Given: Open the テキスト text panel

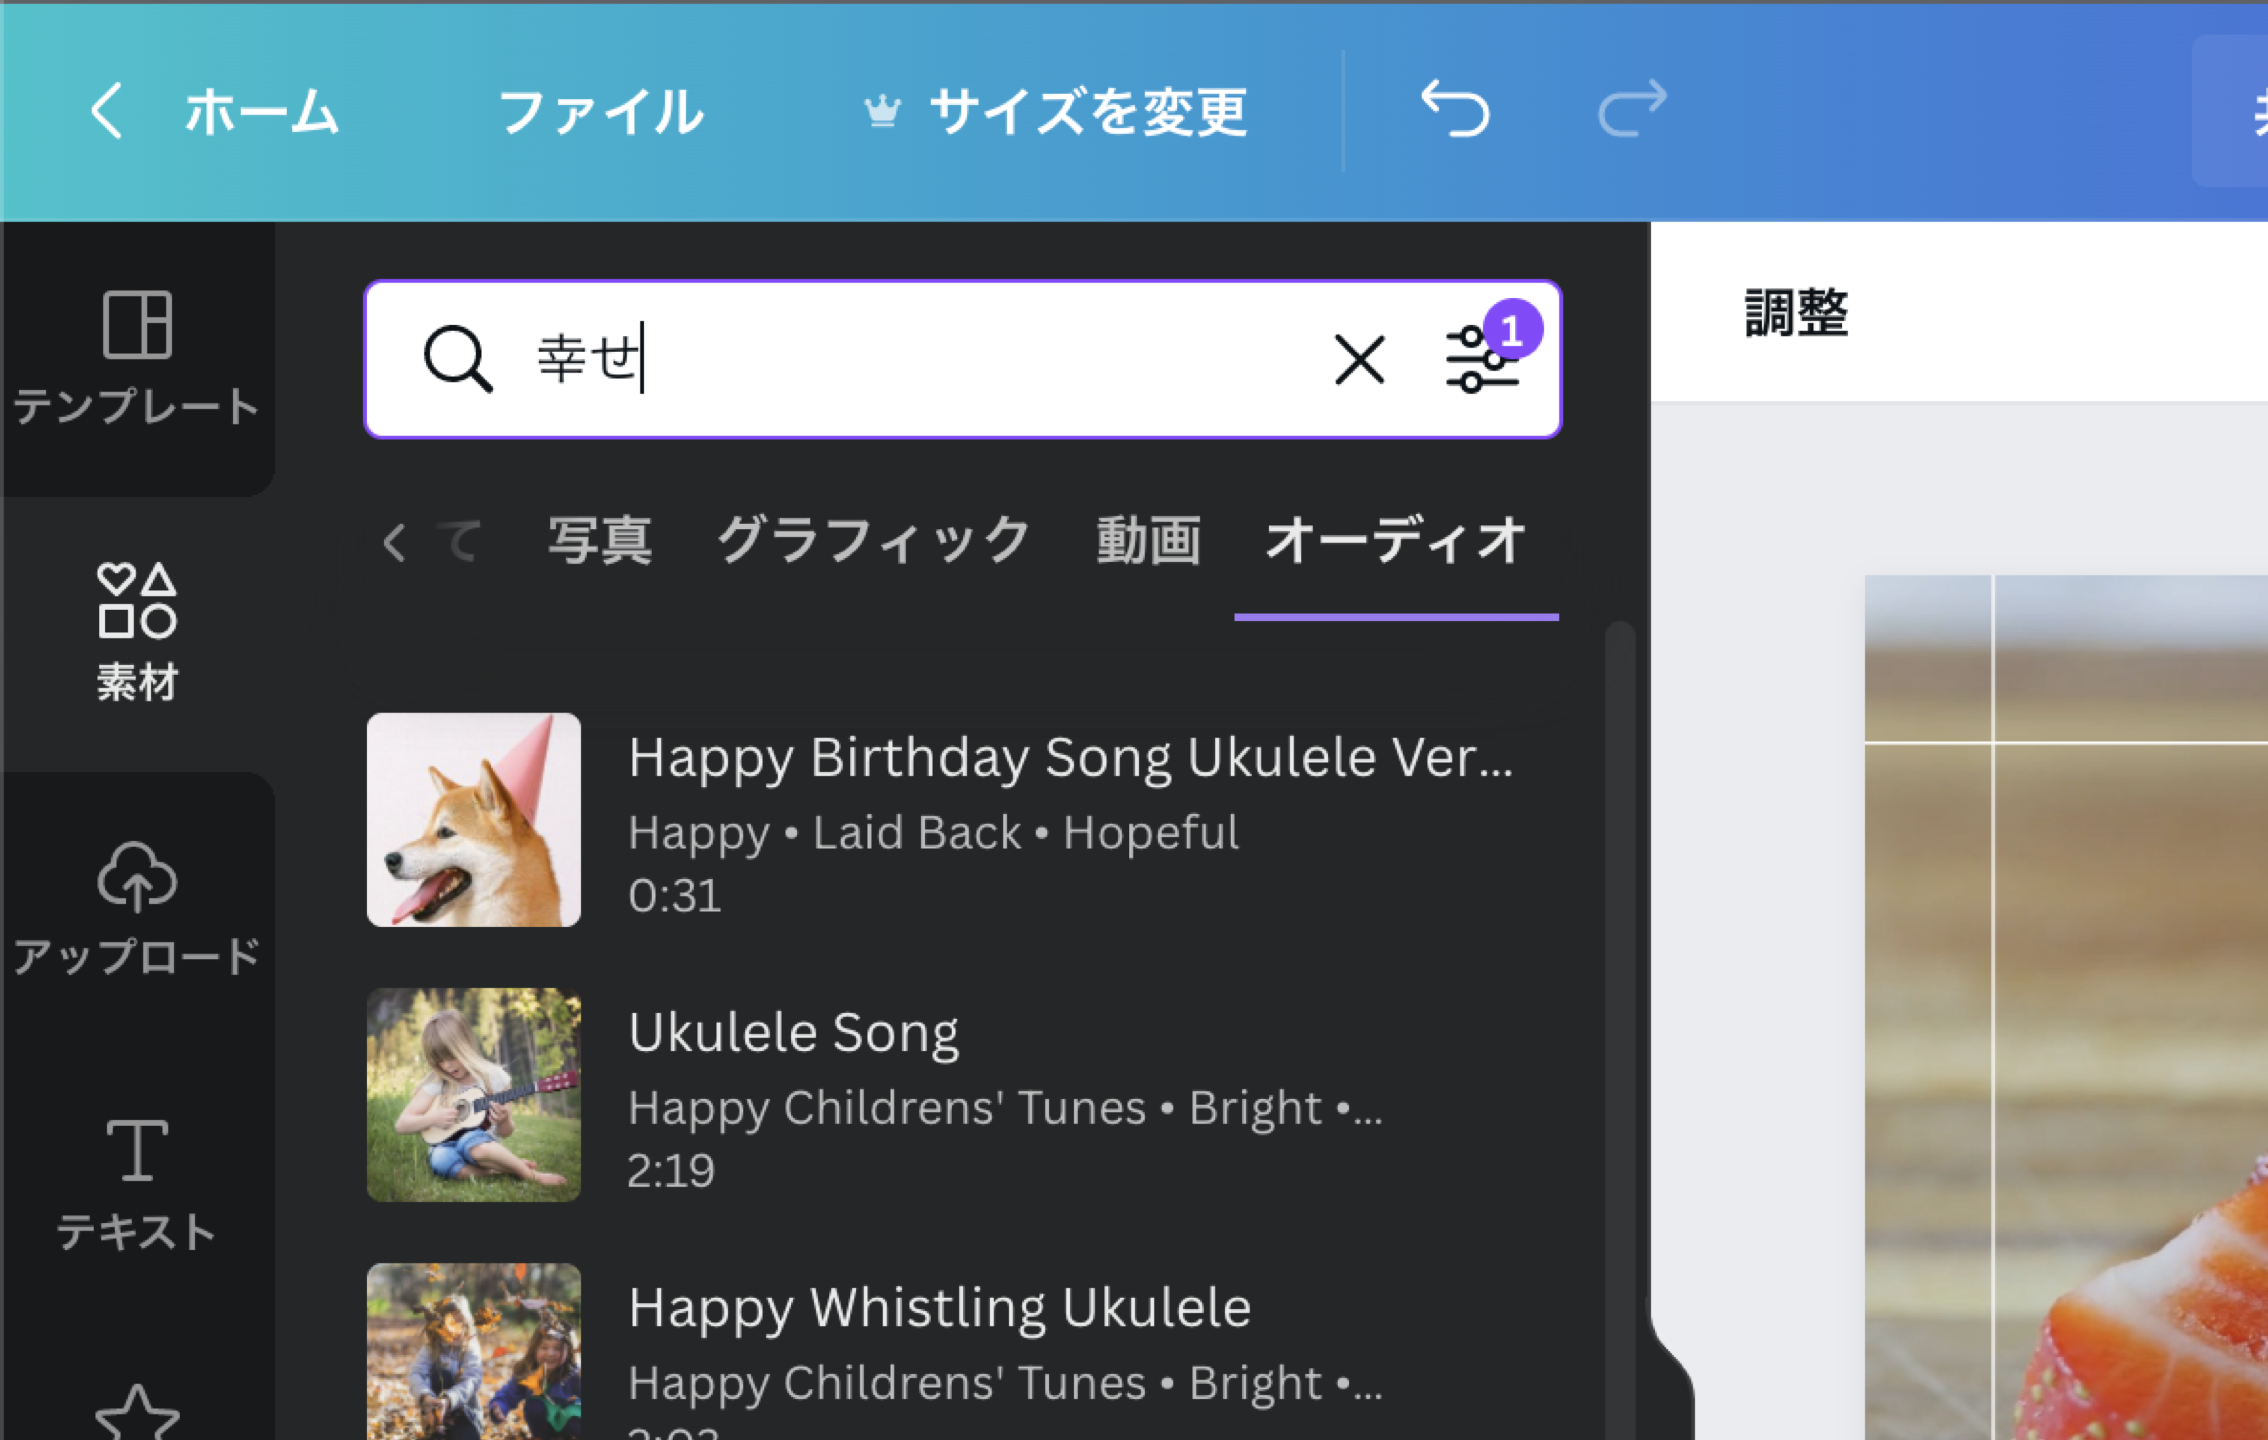Looking at the screenshot, I should pyautogui.click(x=137, y=1182).
